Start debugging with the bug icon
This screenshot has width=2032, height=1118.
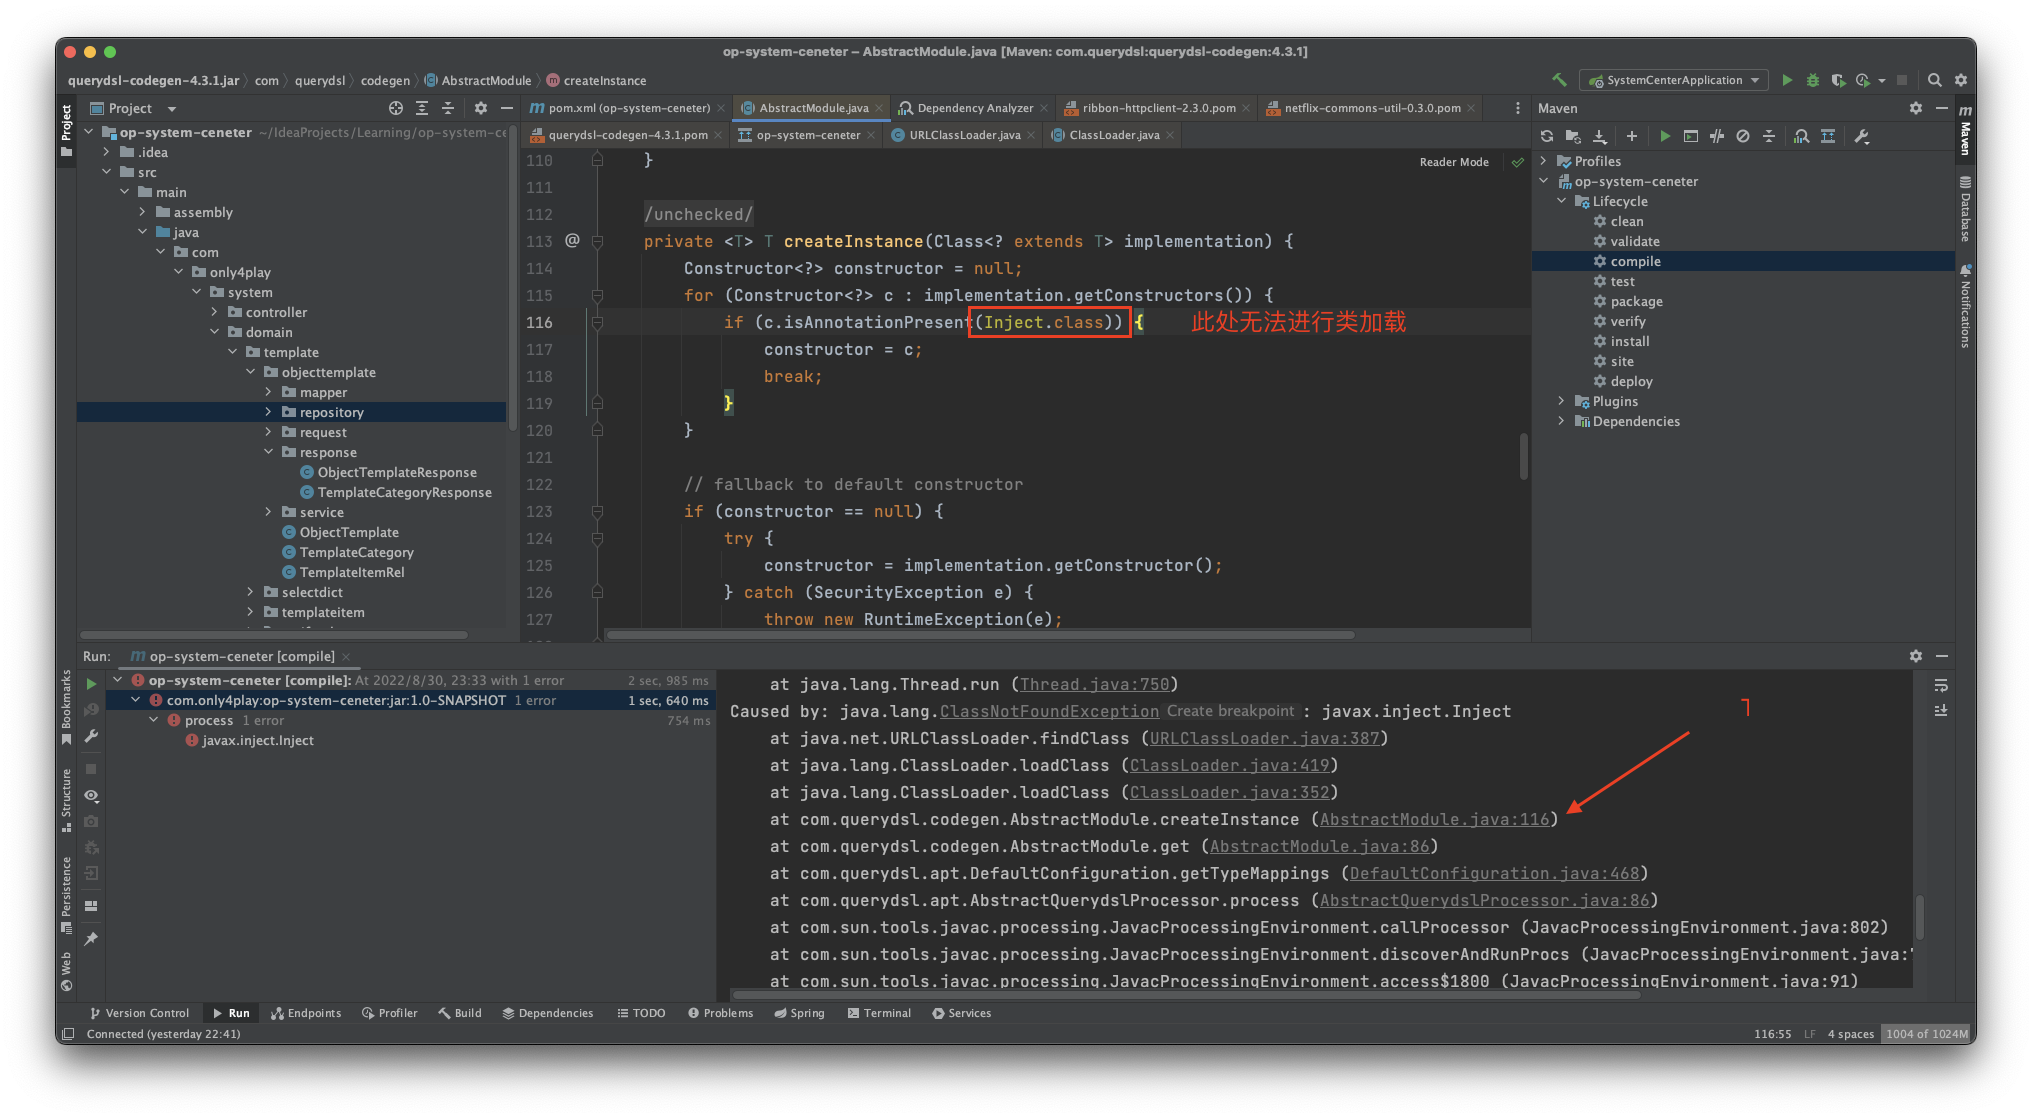tap(1812, 80)
